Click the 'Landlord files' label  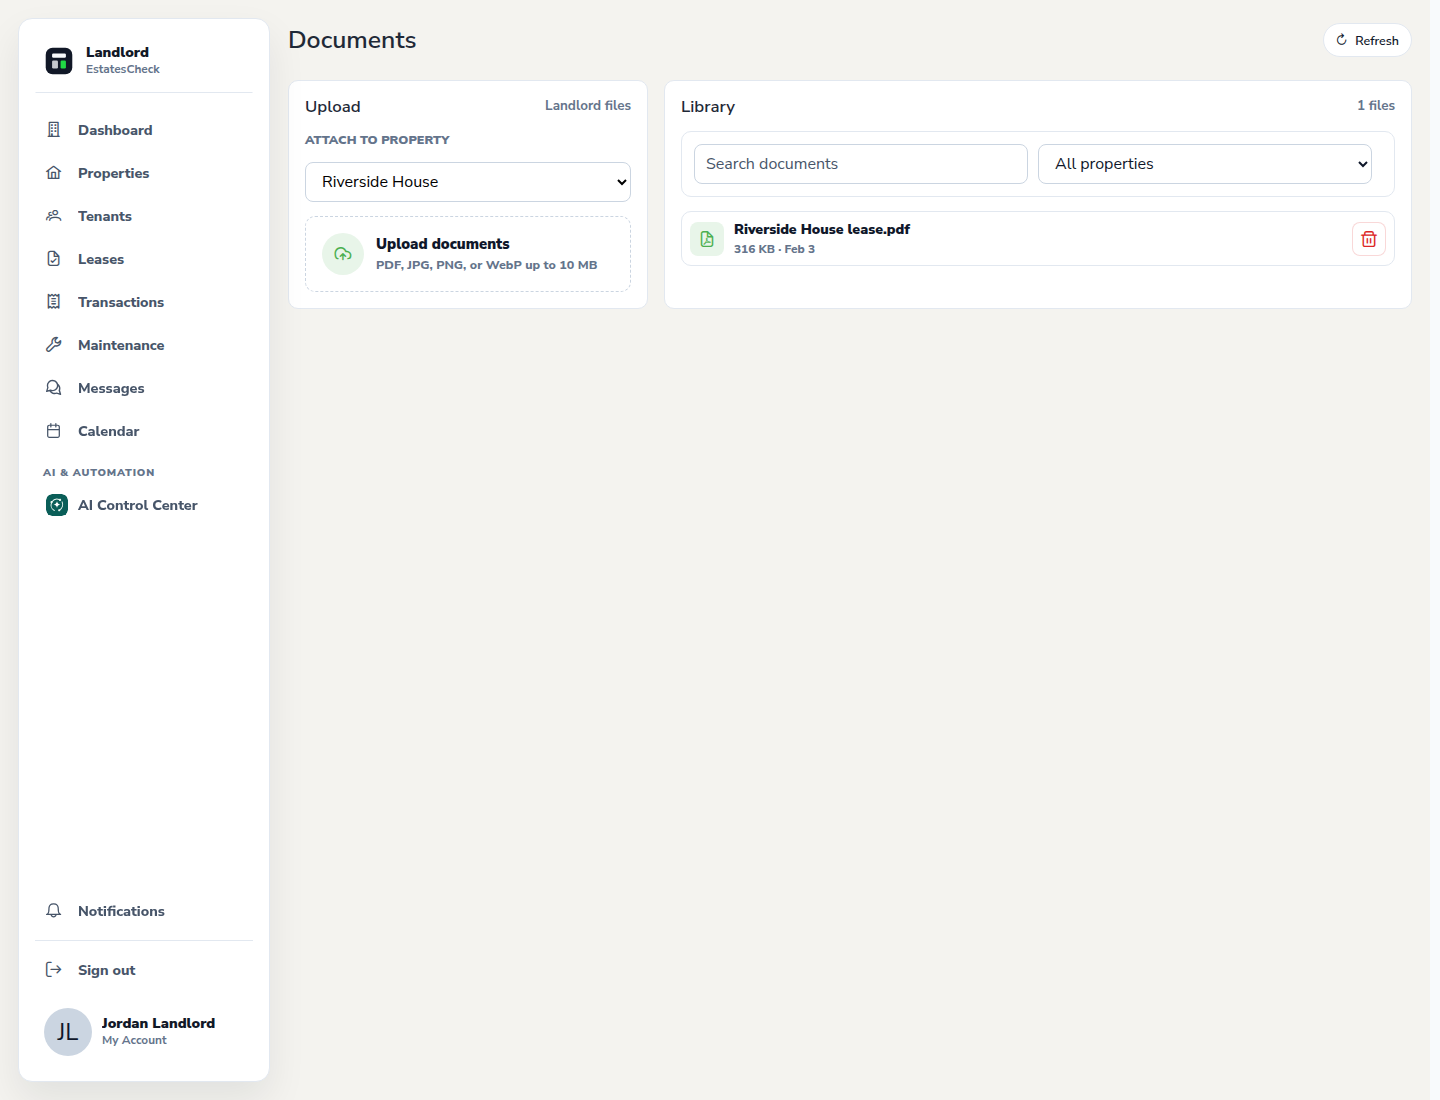tap(588, 105)
